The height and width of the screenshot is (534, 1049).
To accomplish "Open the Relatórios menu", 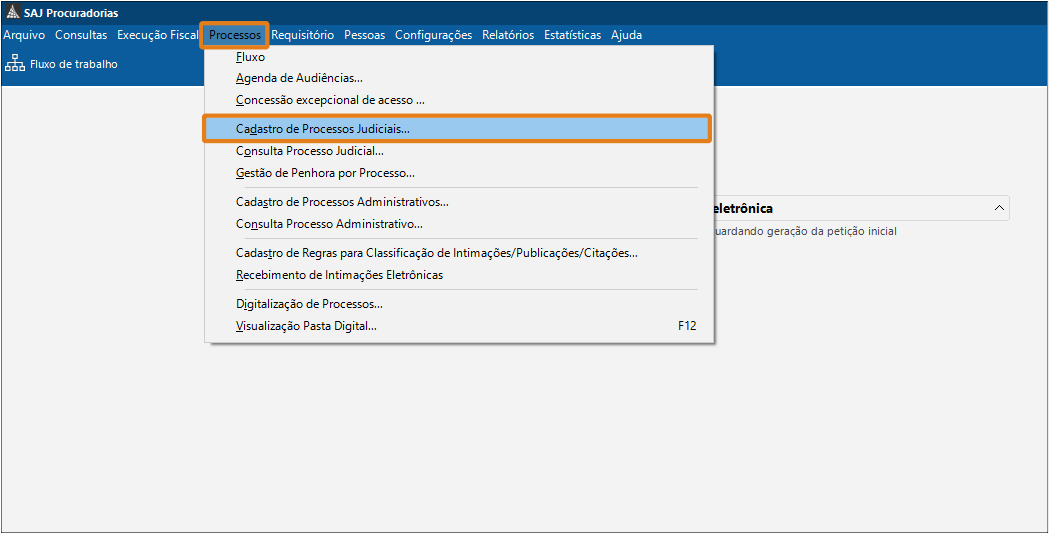I will (508, 35).
